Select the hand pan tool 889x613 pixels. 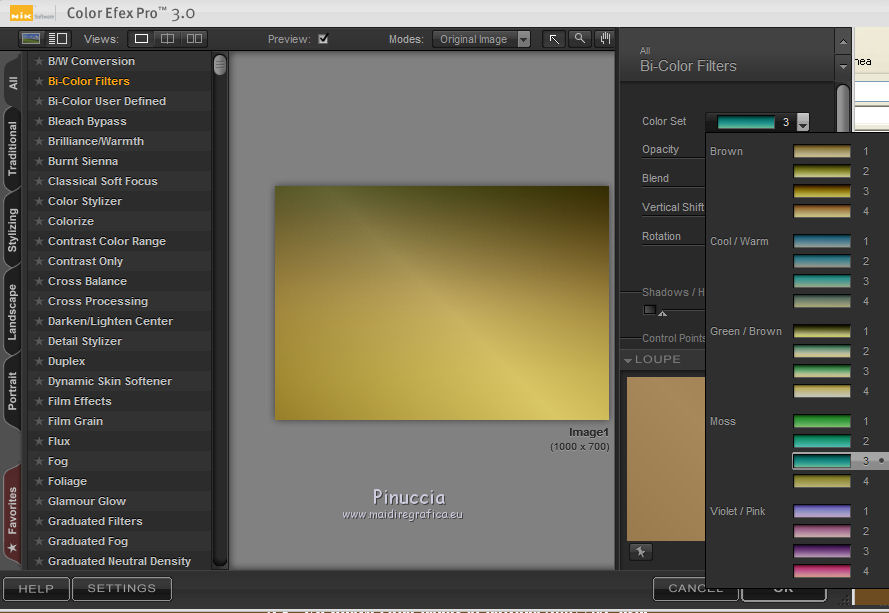(x=604, y=39)
